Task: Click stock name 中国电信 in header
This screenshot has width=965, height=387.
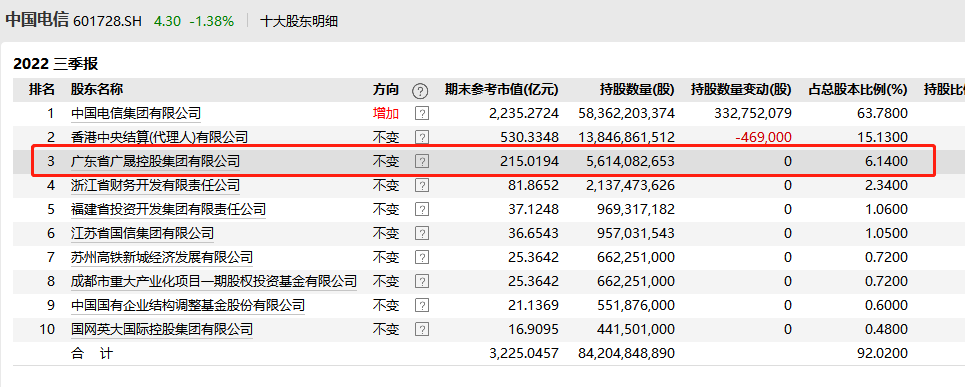Action: pos(37,20)
